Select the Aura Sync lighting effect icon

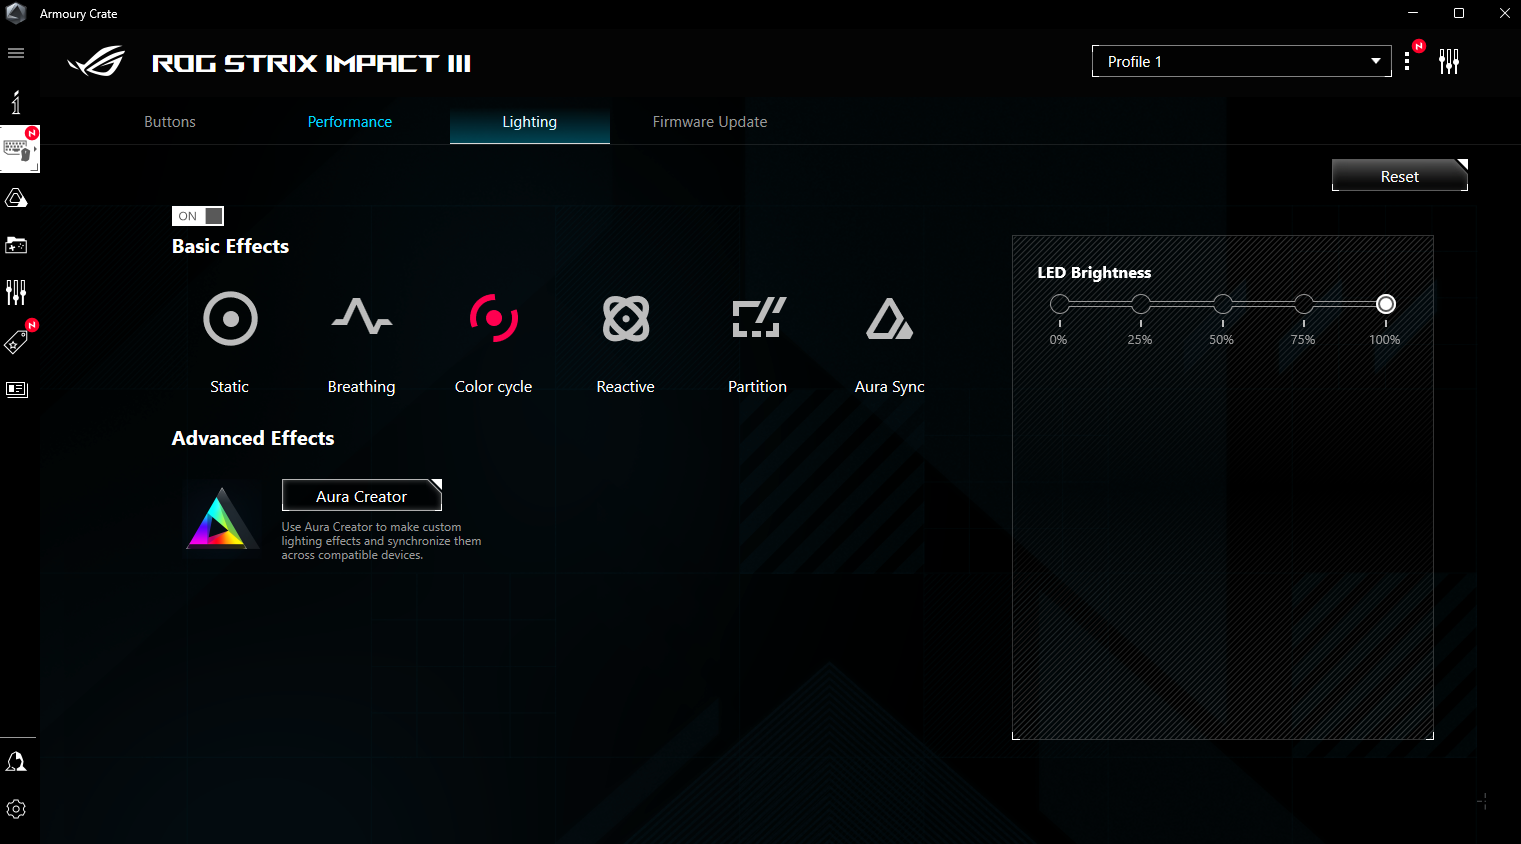tap(889, 319)
